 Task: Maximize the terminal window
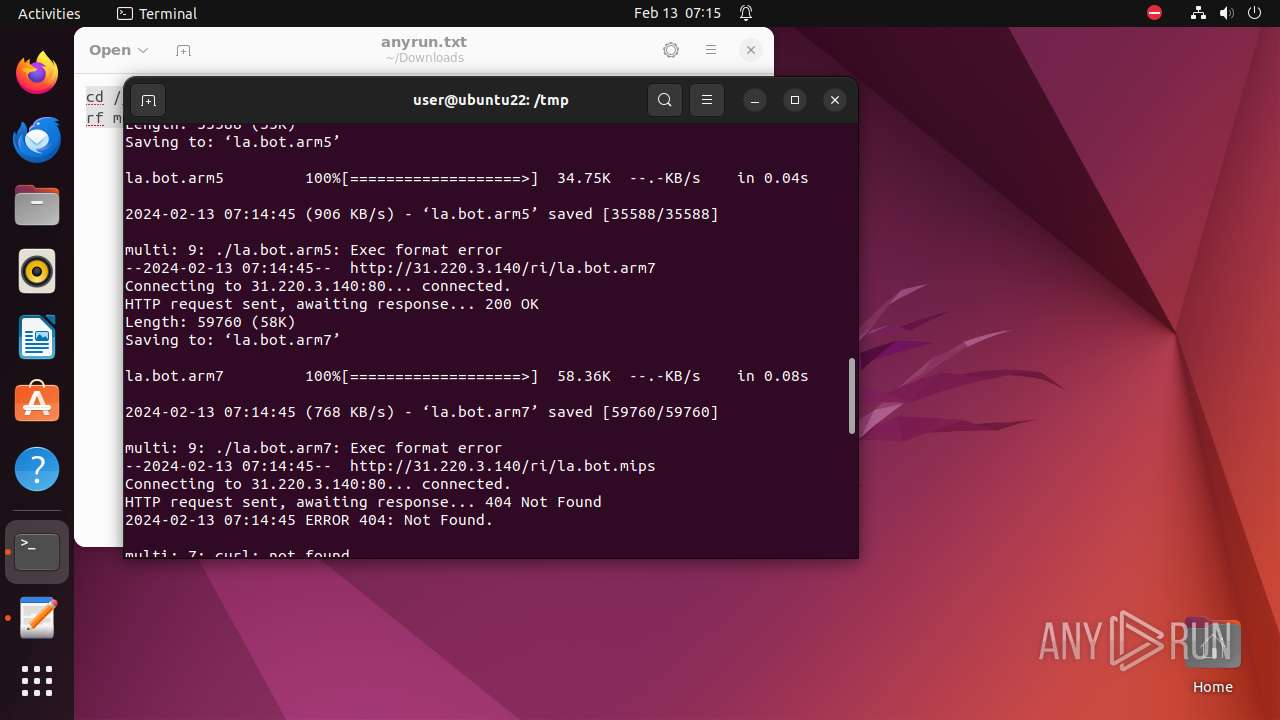click(x=795, y=100)
